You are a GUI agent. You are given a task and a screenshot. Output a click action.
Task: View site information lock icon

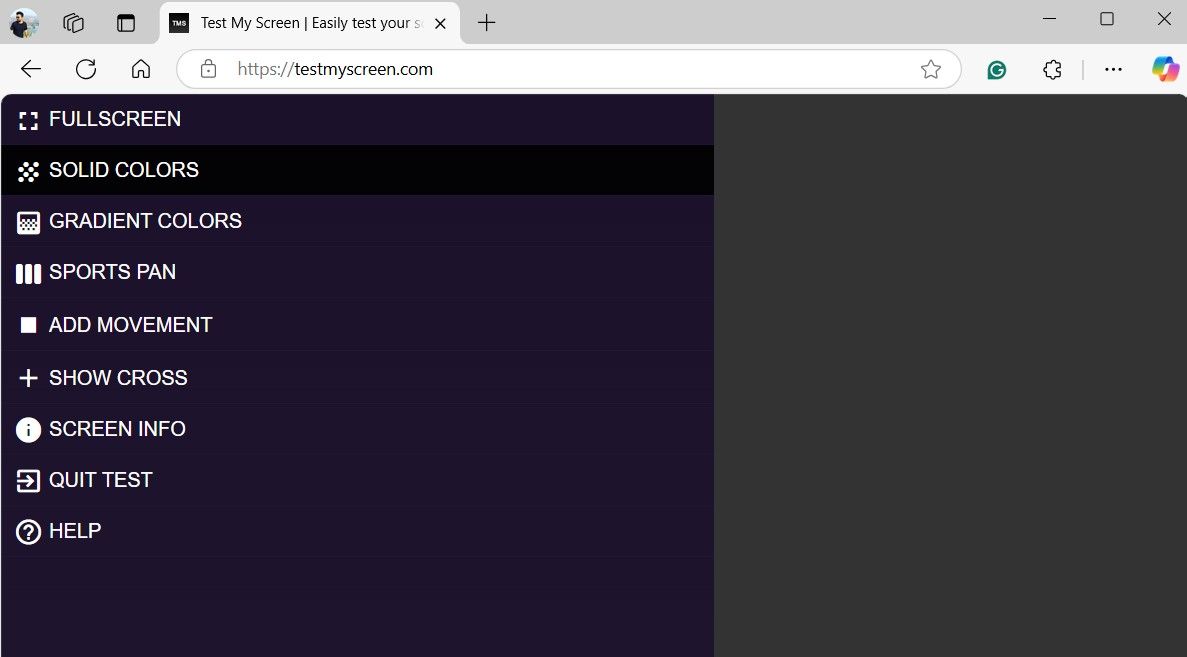[x=208, y=70]
